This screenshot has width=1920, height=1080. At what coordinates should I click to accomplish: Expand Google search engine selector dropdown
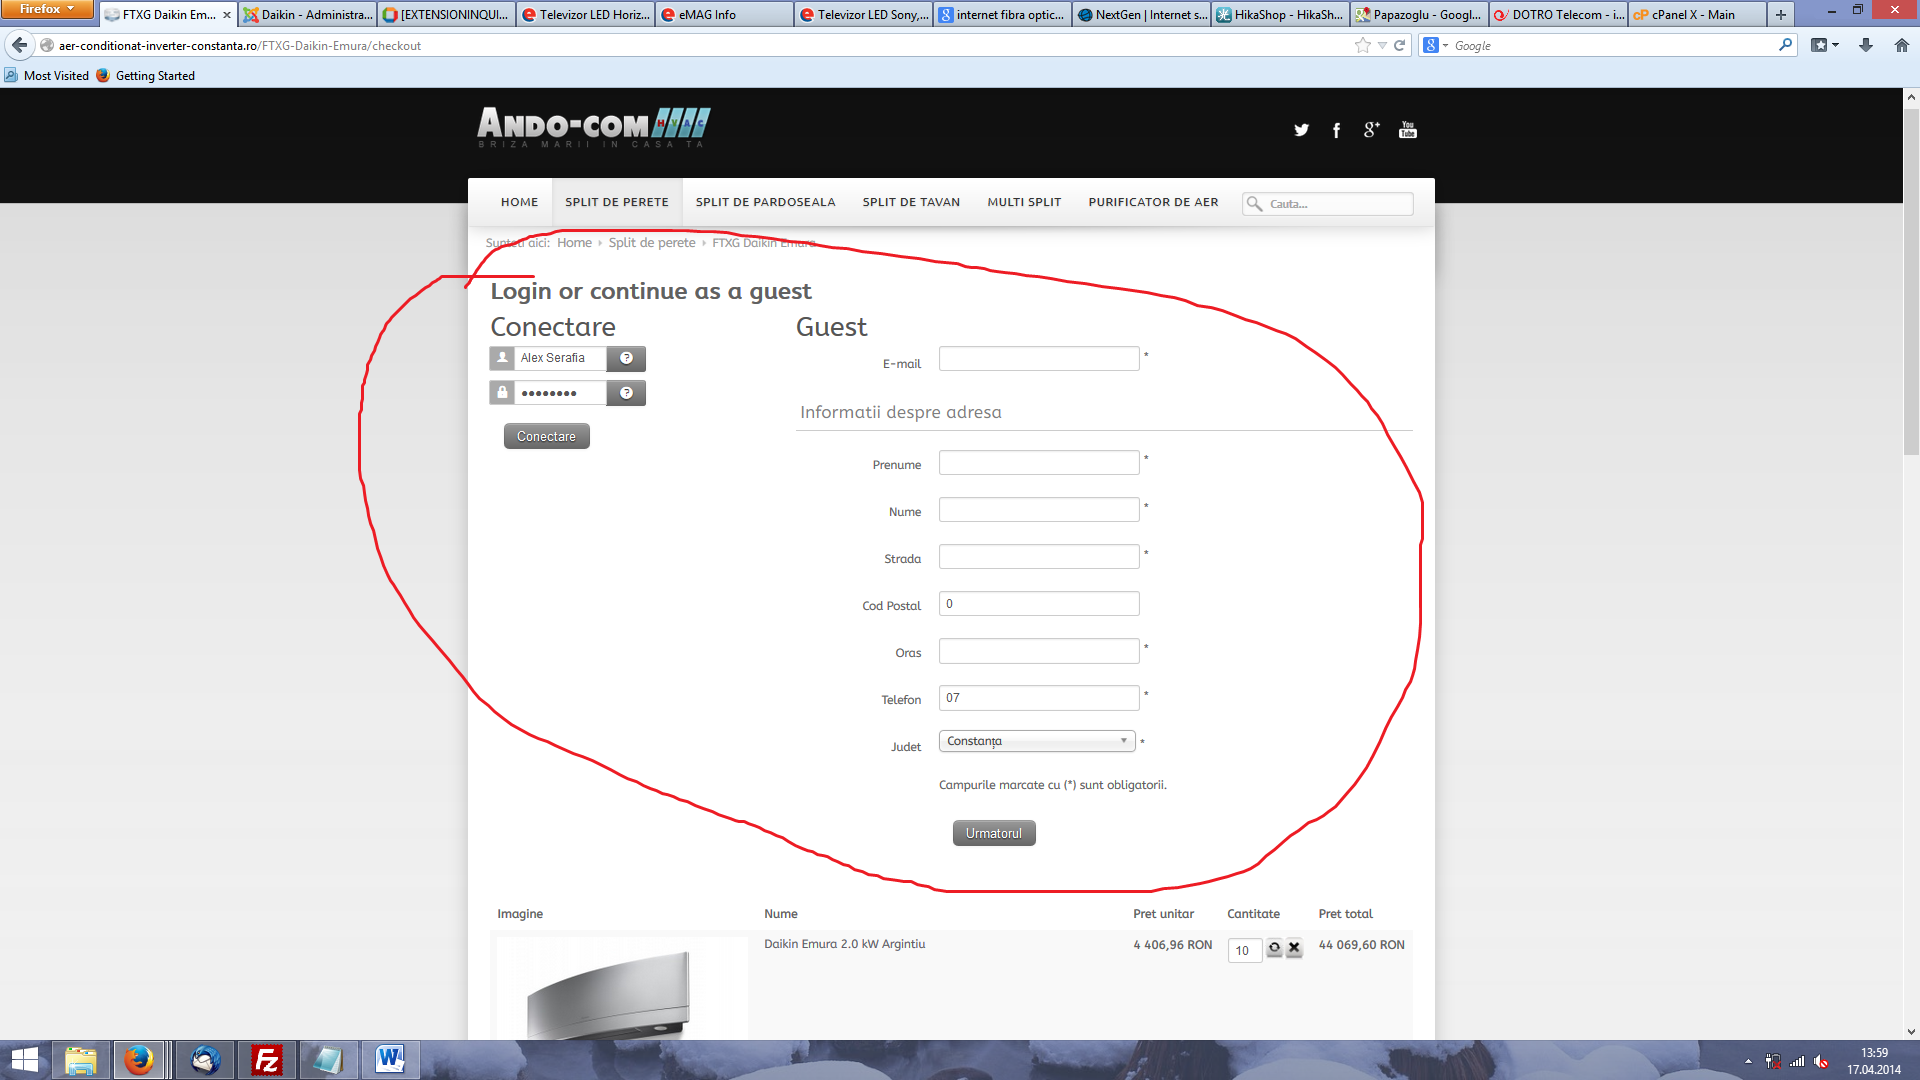[1434, 45]
